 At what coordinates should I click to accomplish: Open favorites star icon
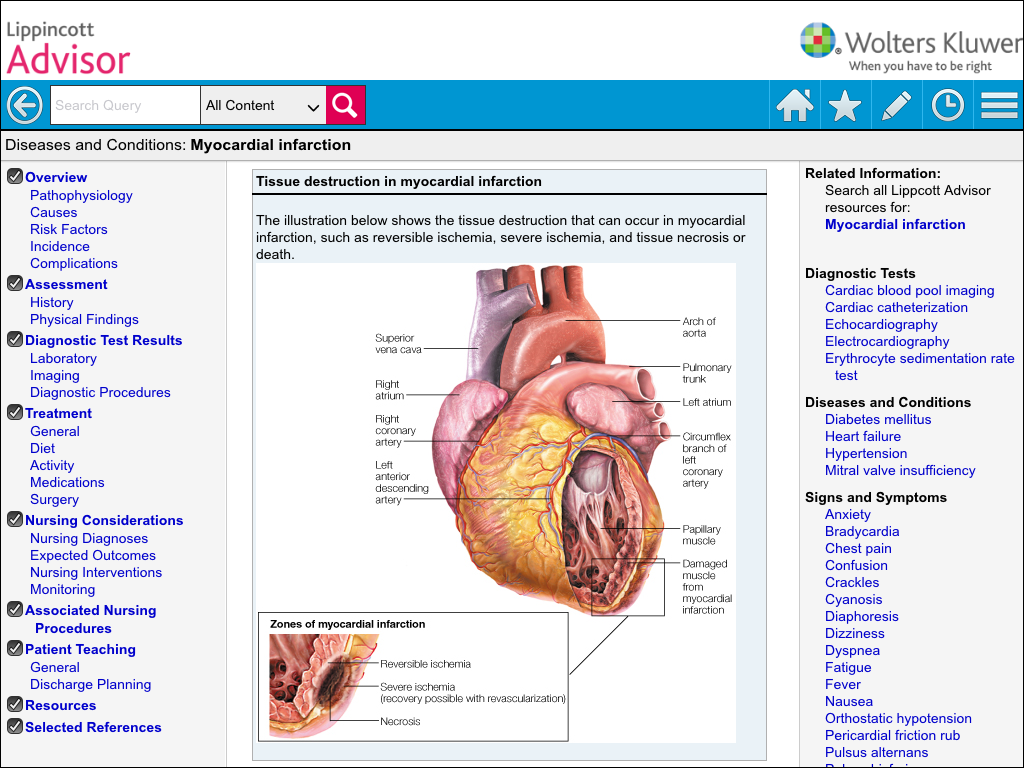(x=844, y=105)
